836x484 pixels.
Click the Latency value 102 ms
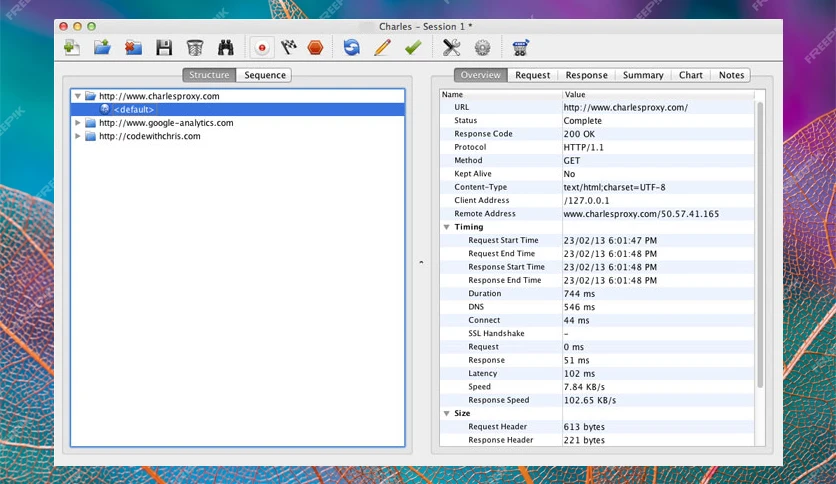[579, 374]
